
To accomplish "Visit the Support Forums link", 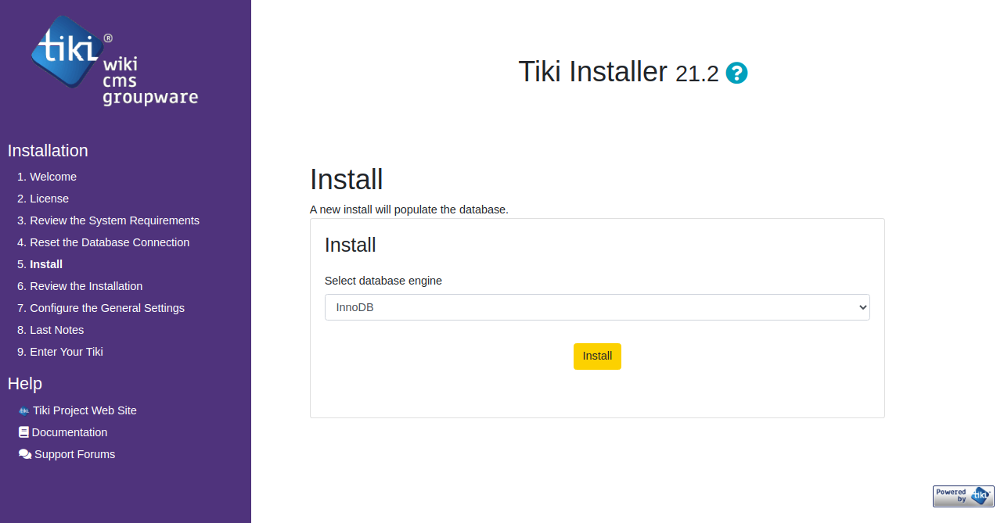I will pos(74,455).
